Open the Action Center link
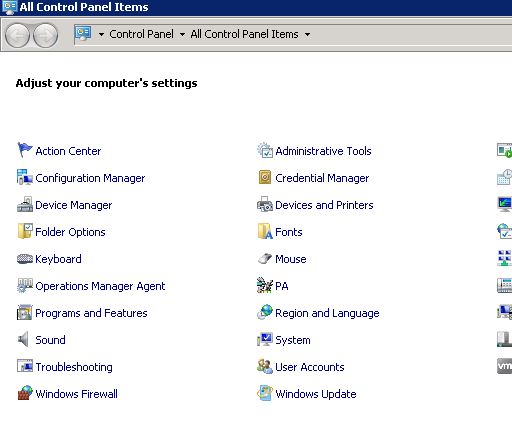This screenshot has width=512, height=425. point(68,151)
